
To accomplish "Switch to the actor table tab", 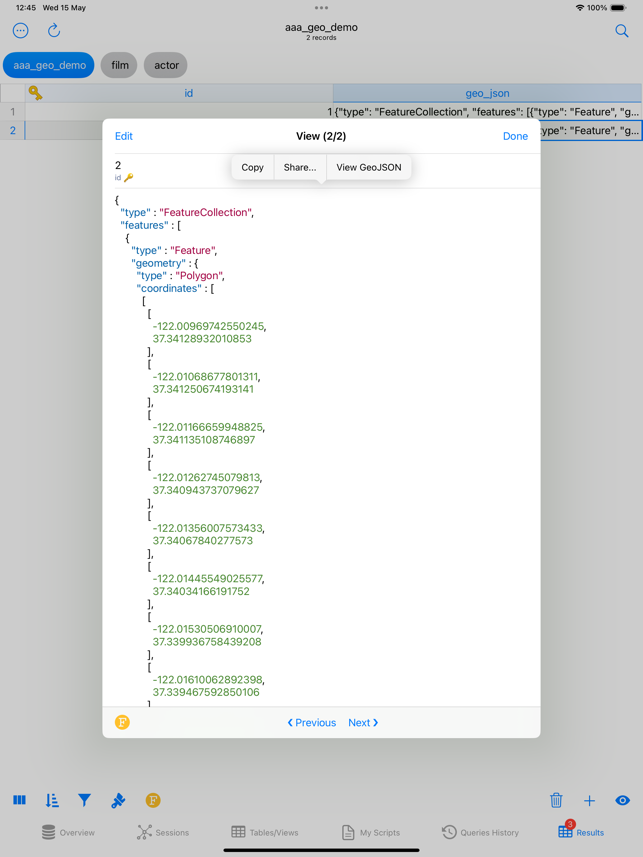I will (166, 65).
